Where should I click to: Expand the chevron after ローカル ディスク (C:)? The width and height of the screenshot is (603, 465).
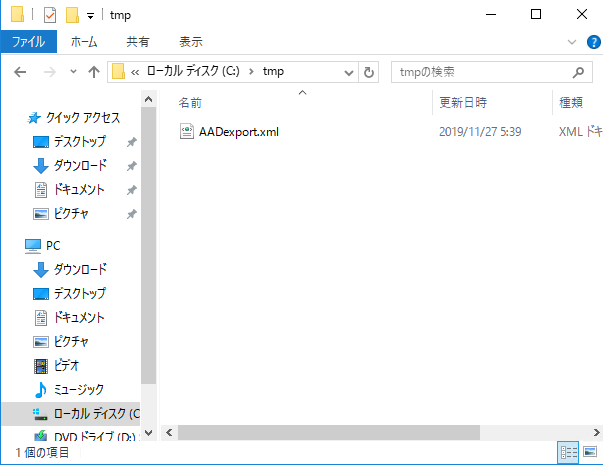coord(252,72)
